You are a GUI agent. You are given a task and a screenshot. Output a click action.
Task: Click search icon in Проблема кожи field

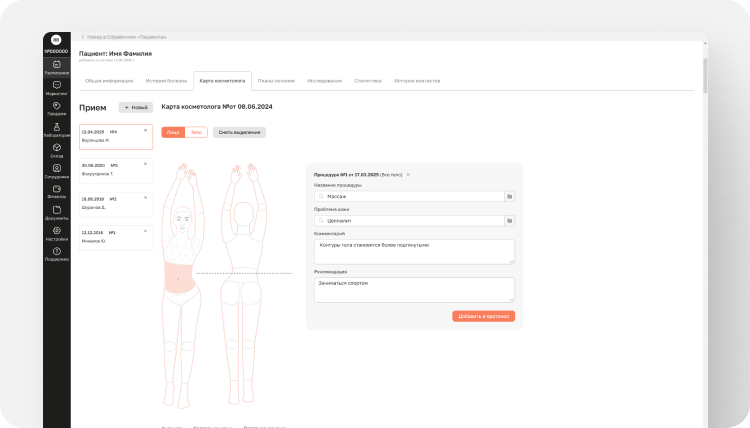(321, 220)
